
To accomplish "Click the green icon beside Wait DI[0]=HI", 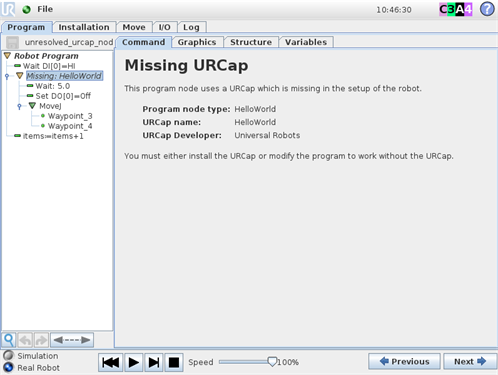I will (x=17, y=66).
